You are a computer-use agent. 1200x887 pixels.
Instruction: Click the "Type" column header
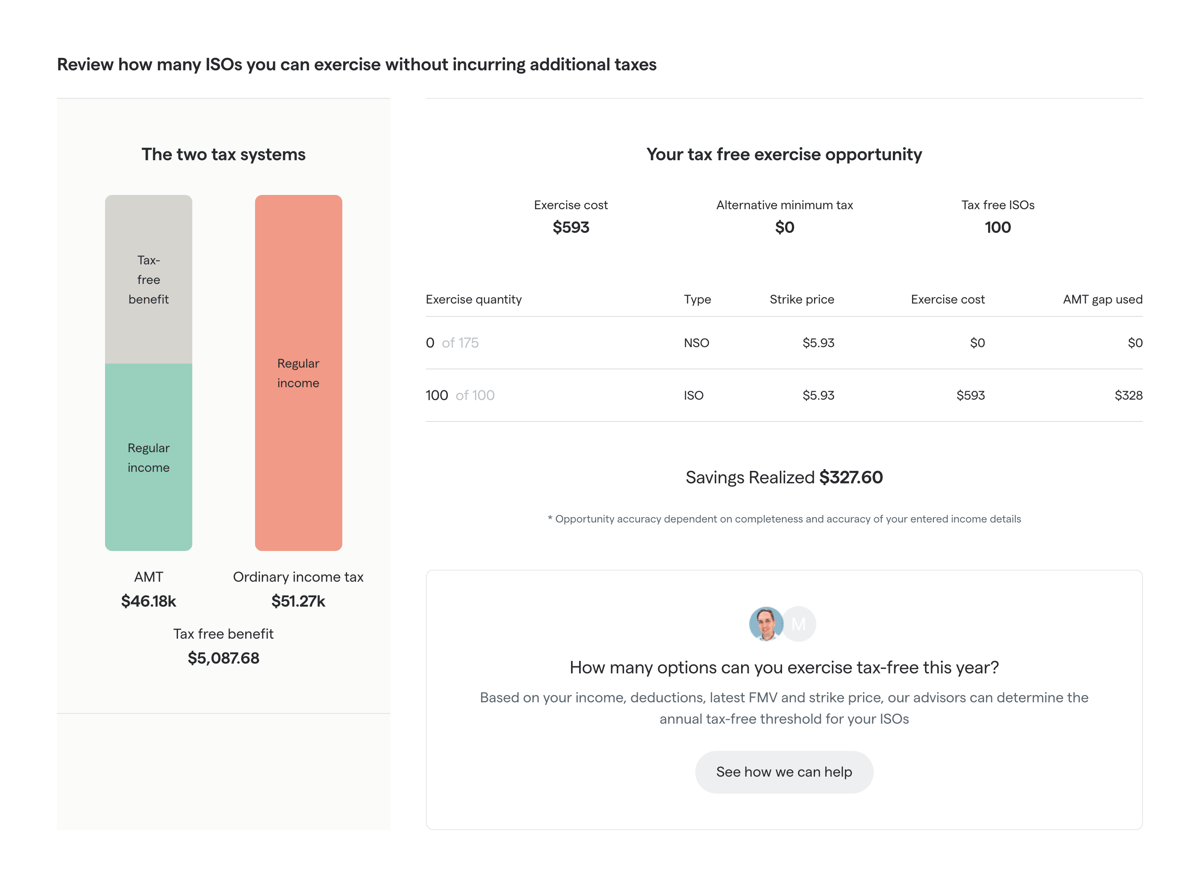[x=697, y=298]
